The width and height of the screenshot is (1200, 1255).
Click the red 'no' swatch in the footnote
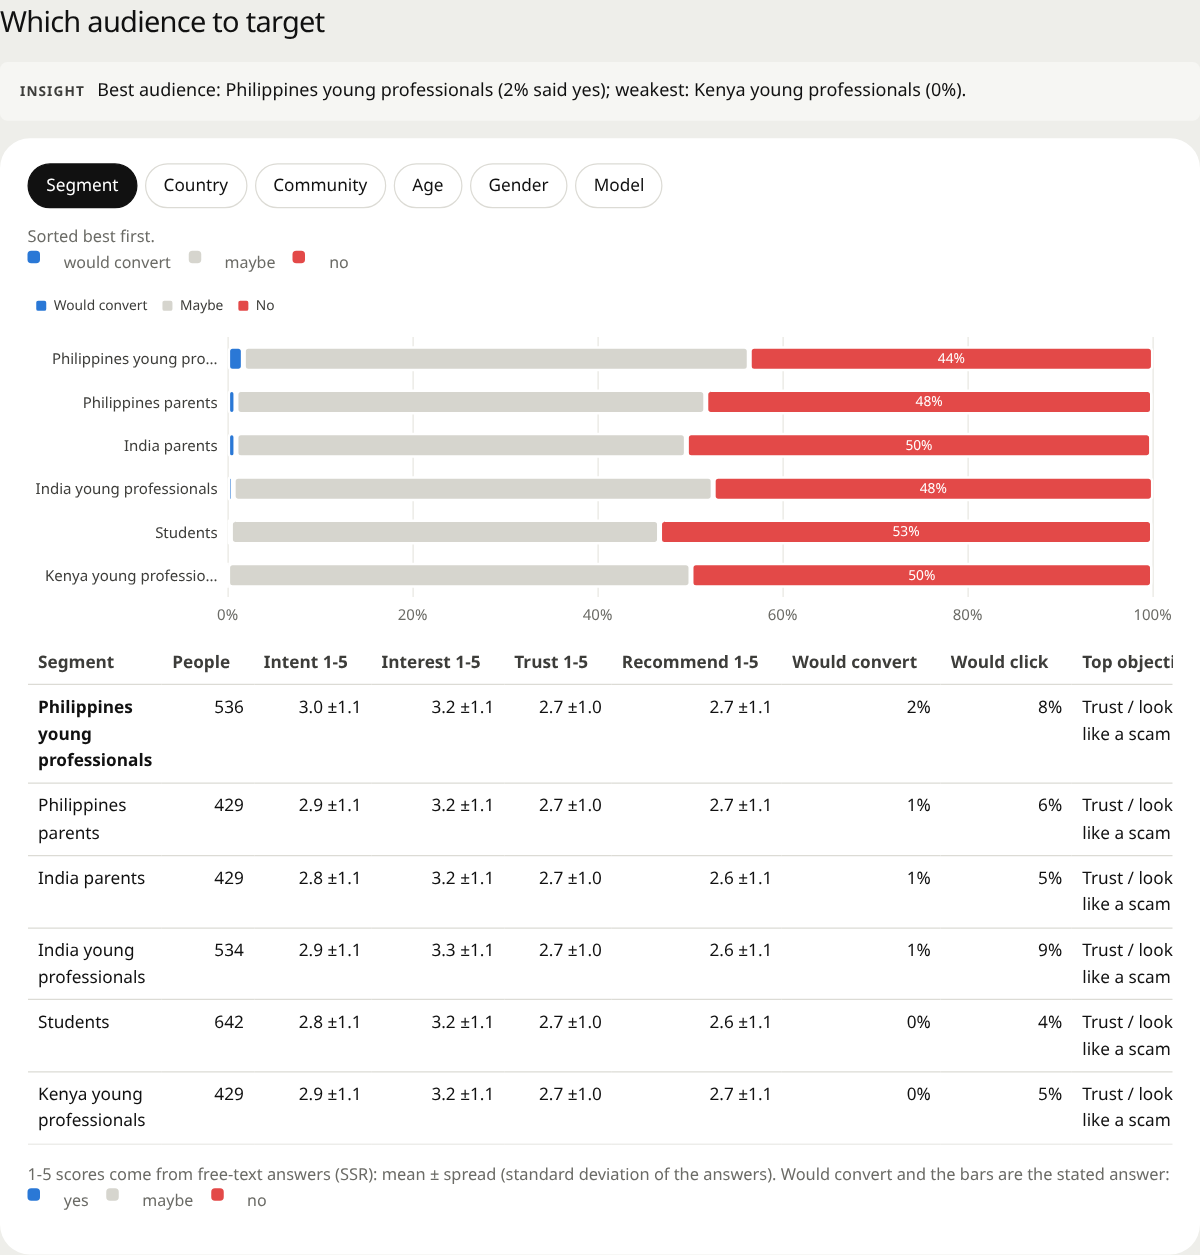click(218, 1194)
